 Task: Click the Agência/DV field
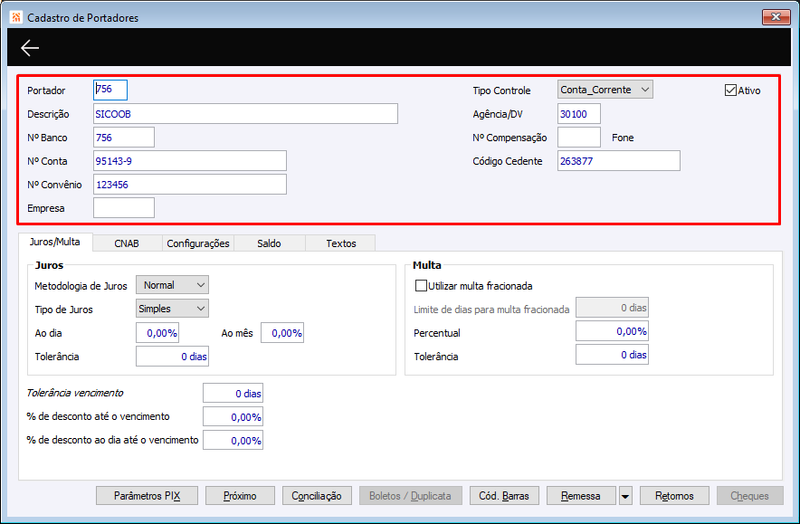click(x=579, y=113)
